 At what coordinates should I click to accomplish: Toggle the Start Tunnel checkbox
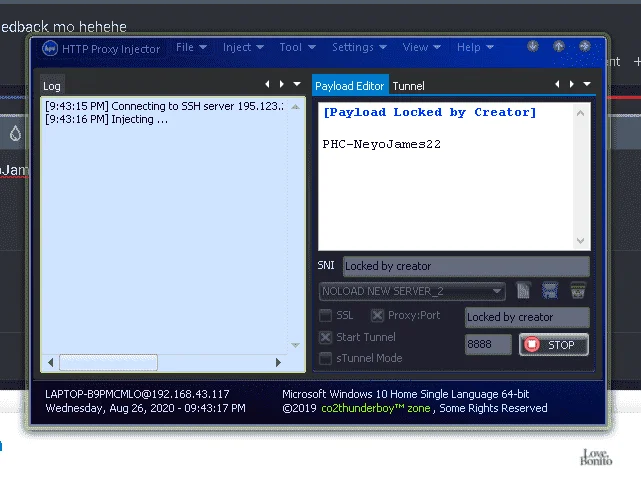[325, 337]
